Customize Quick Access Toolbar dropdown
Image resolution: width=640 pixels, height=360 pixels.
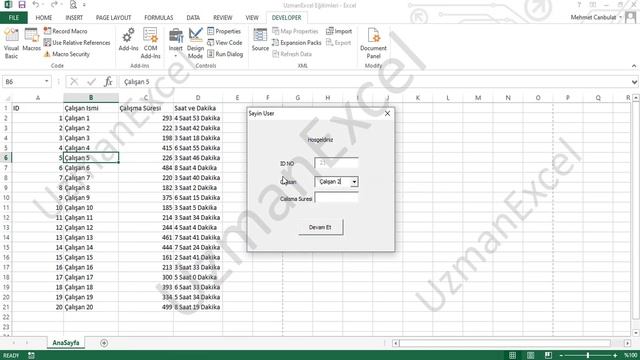tap(84, 5)
